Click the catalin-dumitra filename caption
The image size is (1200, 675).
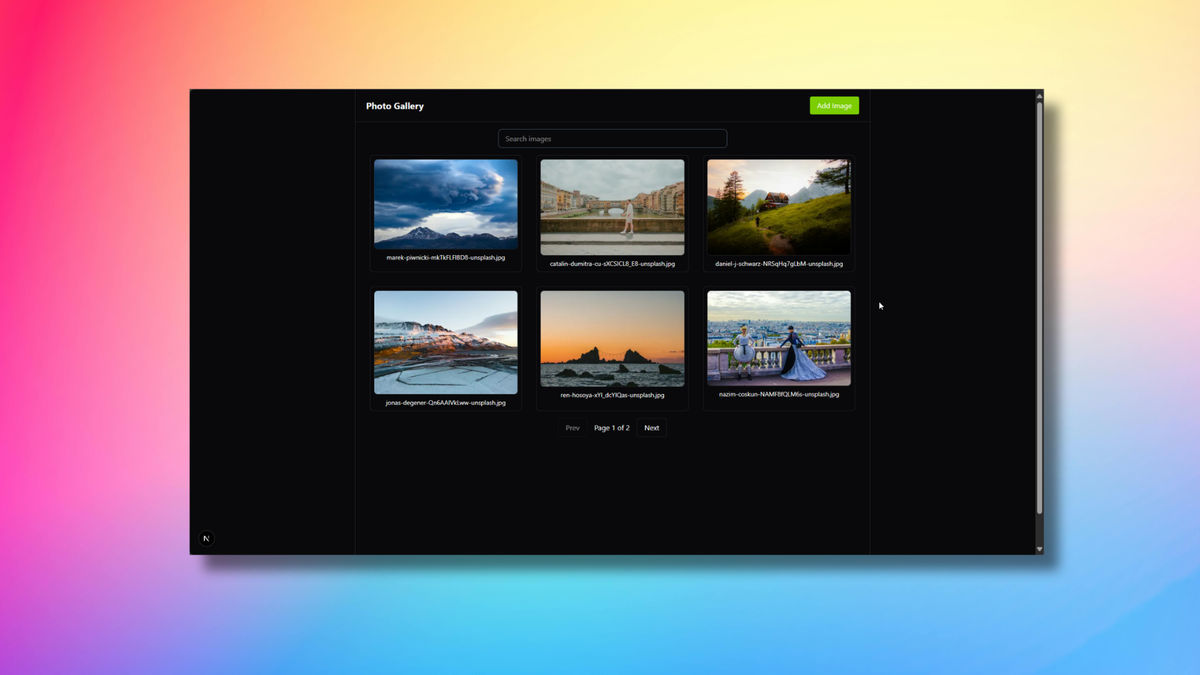[x=612, y=264]
